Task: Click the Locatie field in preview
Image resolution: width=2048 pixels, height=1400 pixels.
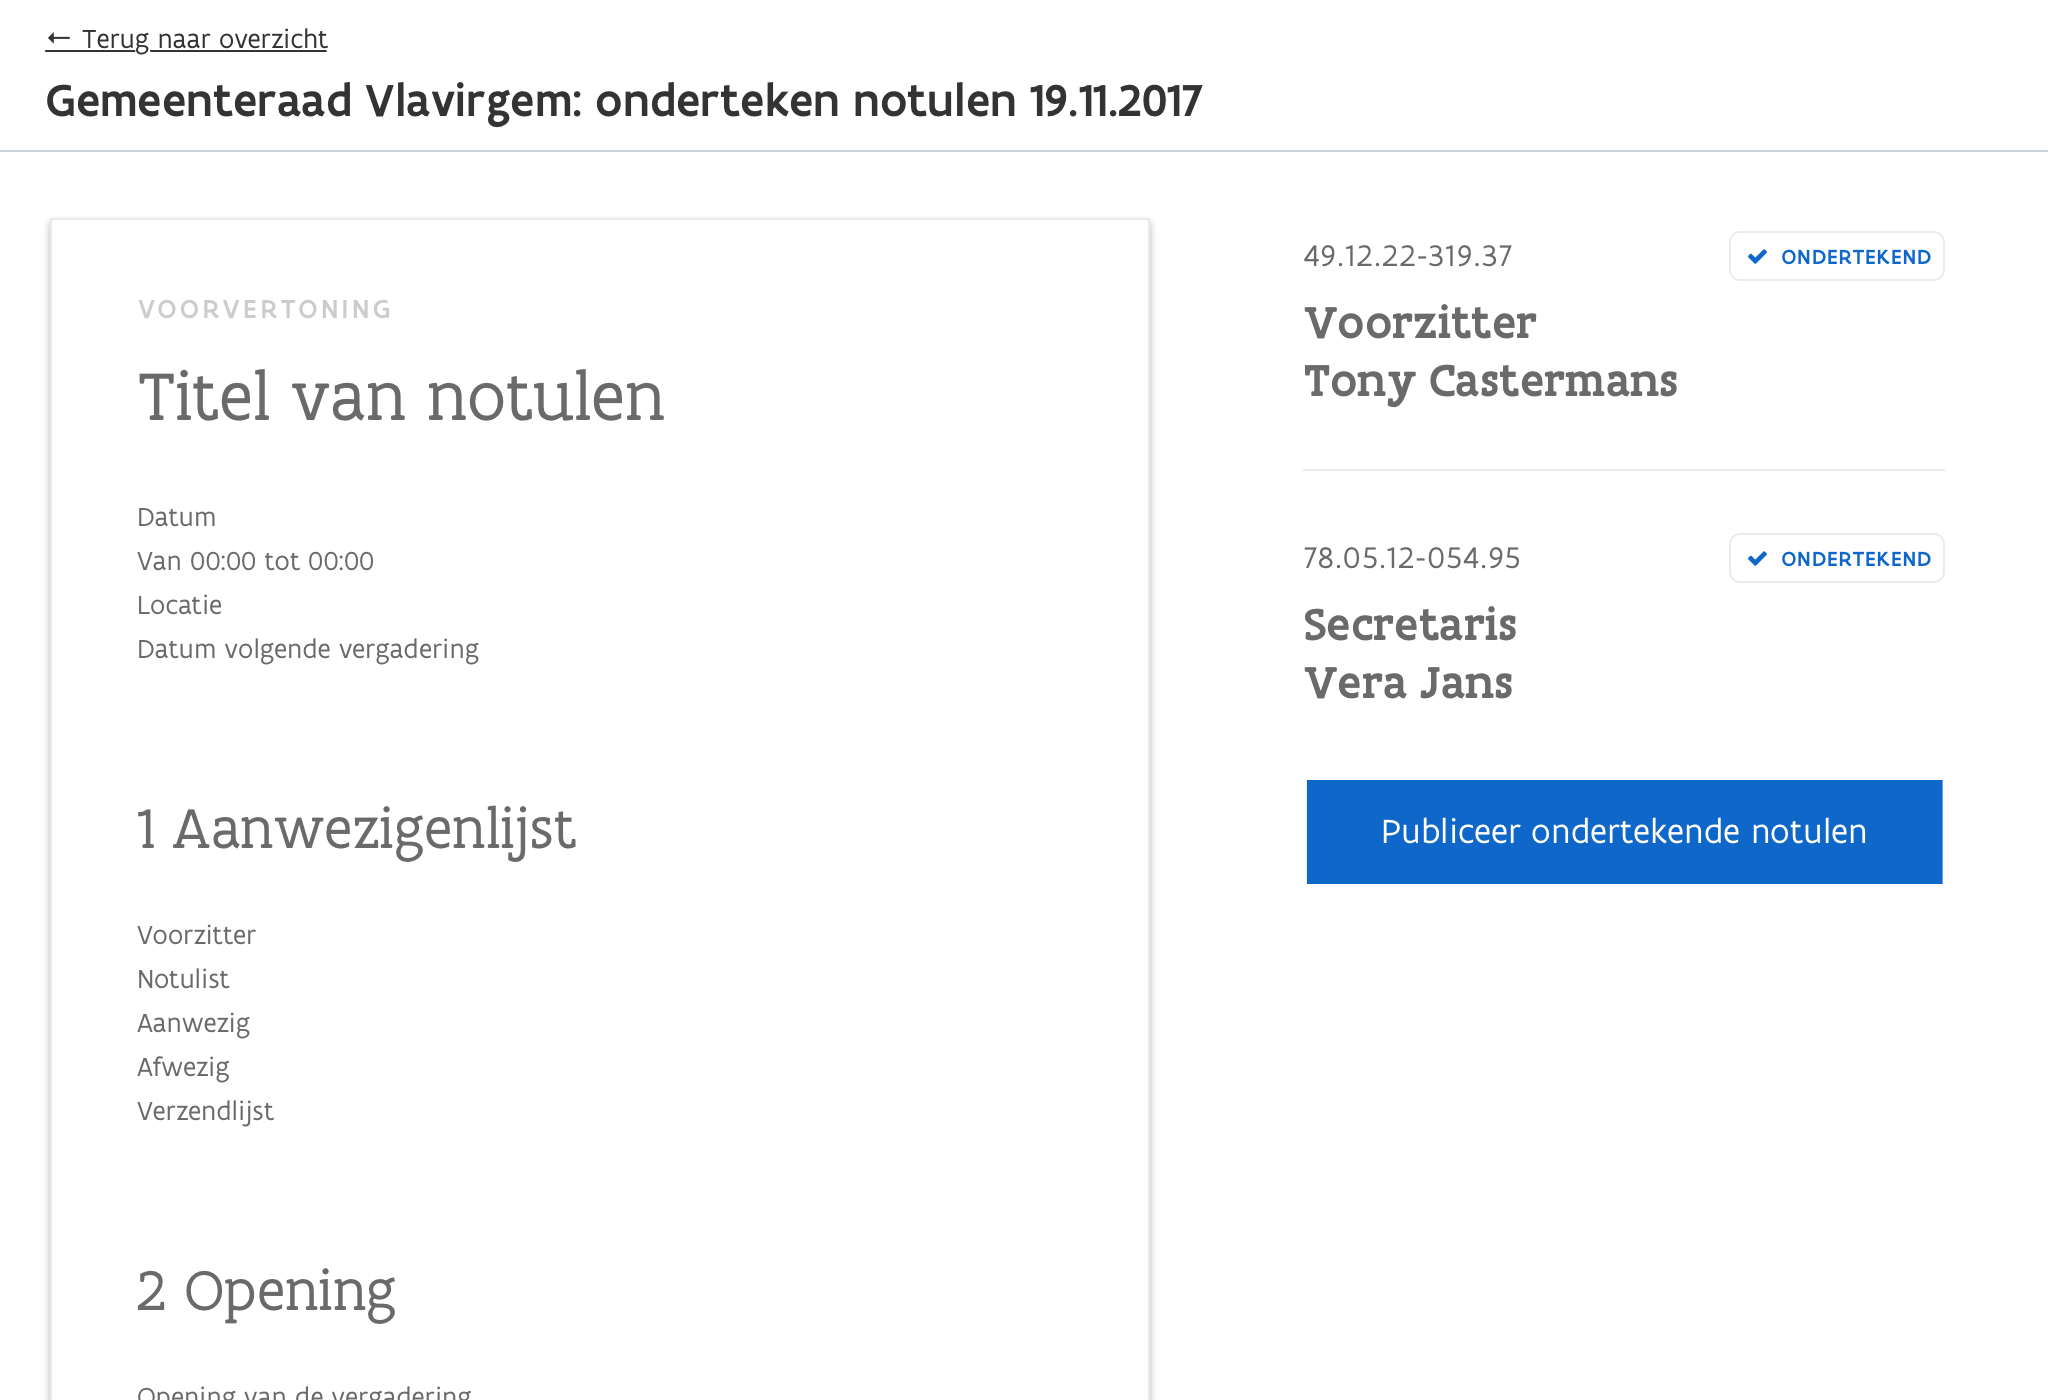Action: [179, 605]
